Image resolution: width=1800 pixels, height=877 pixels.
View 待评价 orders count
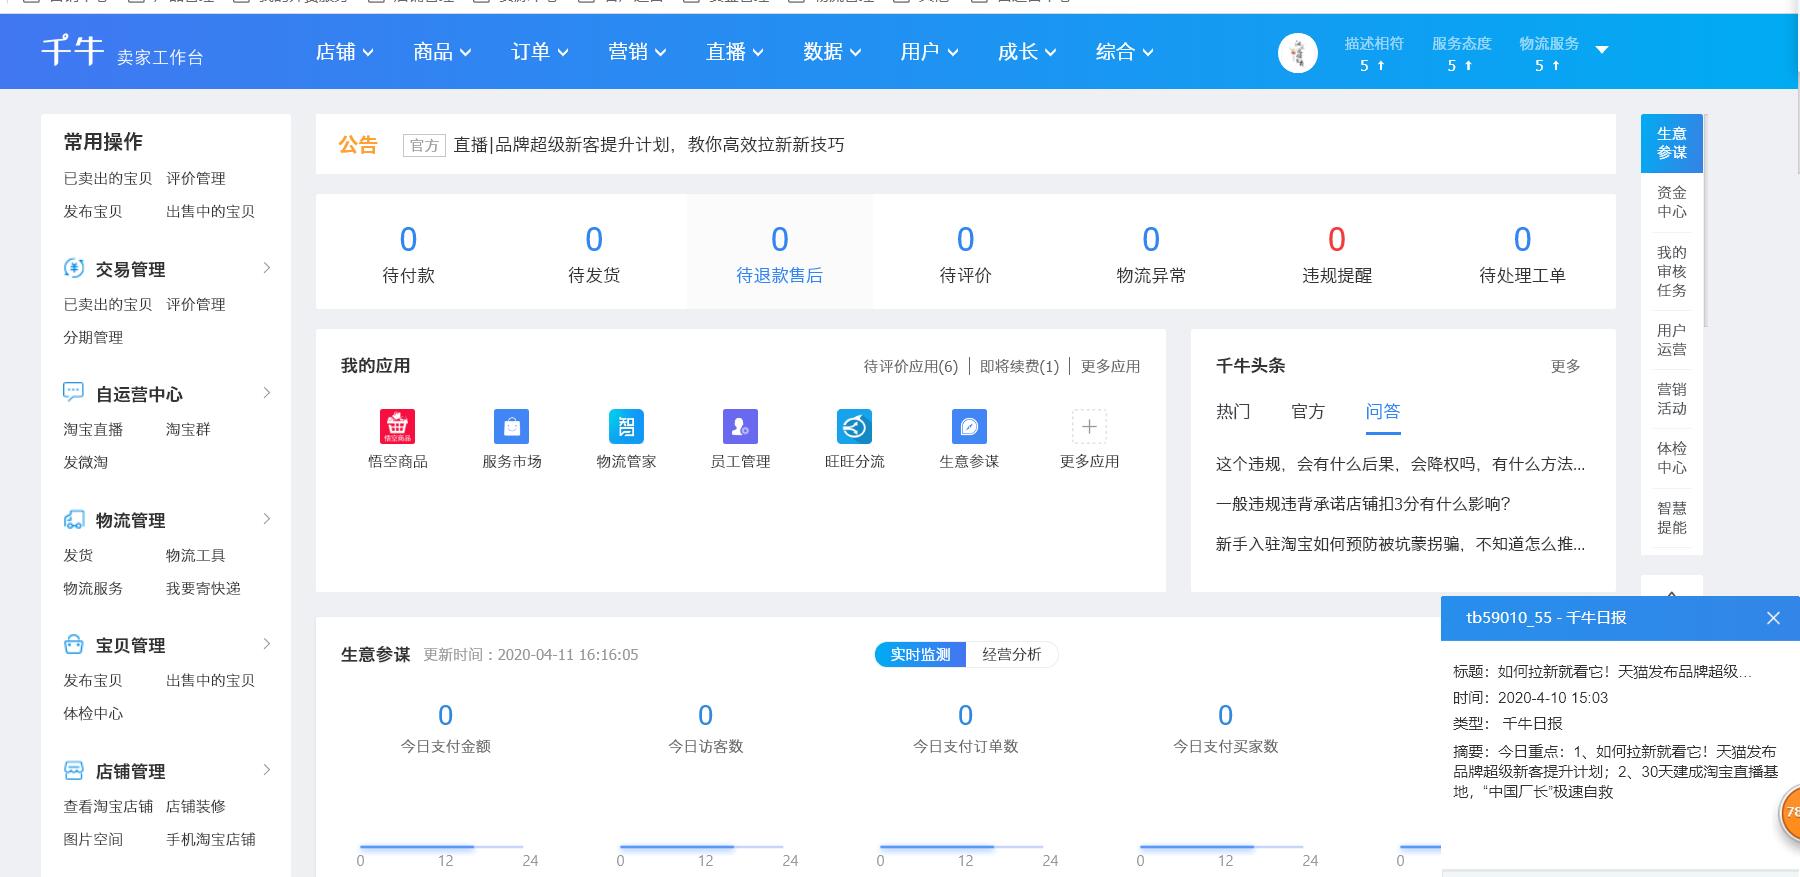[x=965, y=254]
